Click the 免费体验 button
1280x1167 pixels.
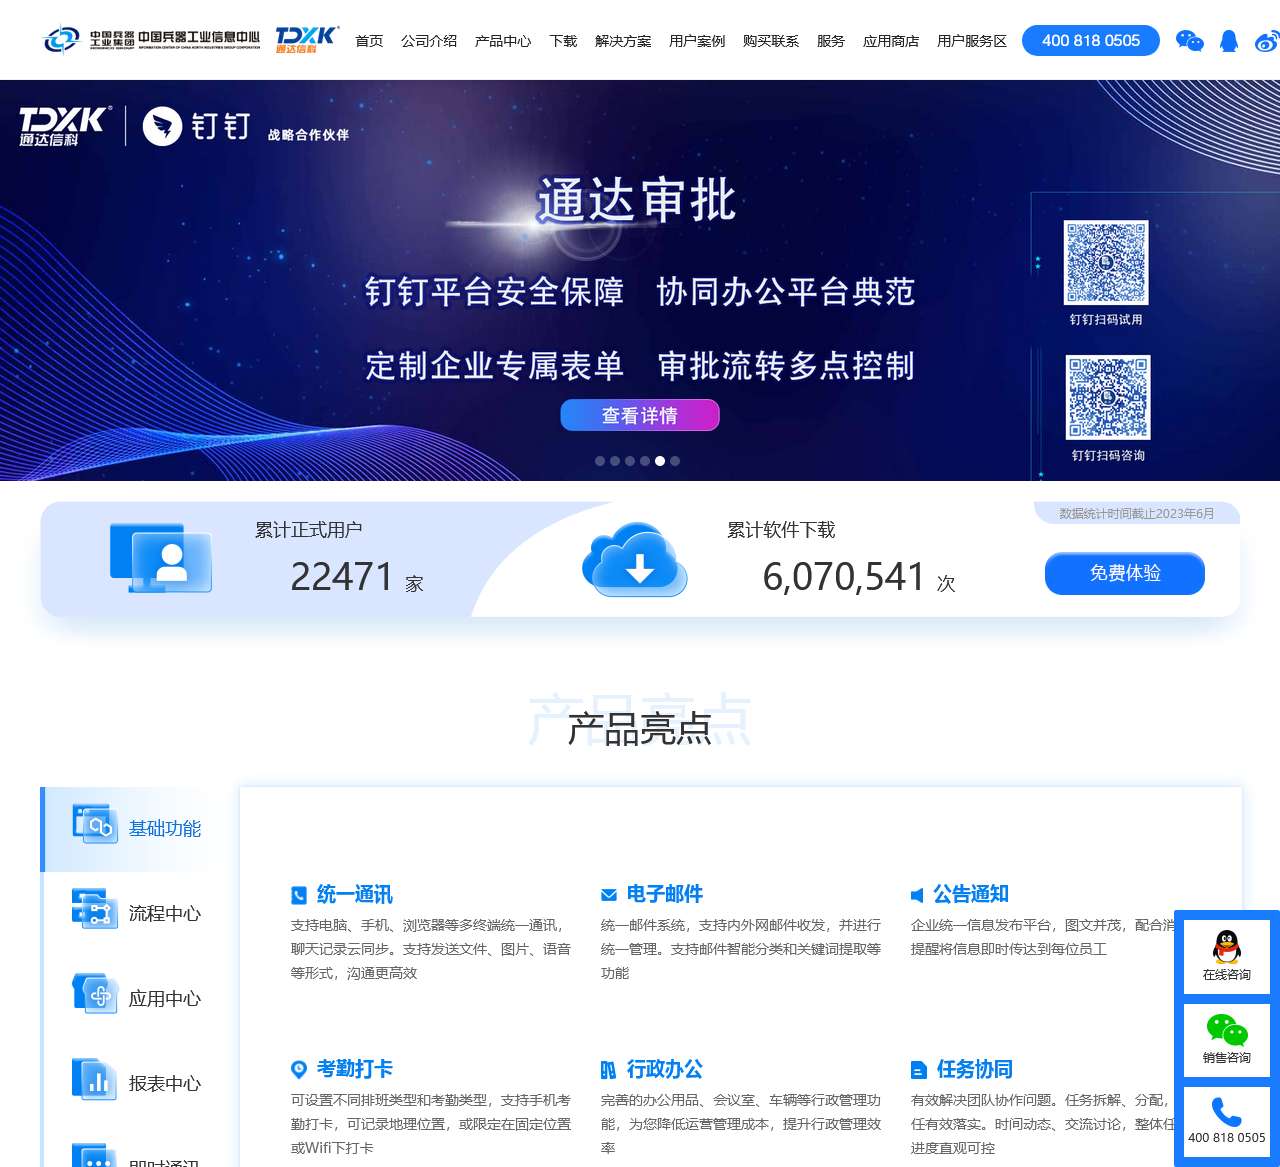1124,574
